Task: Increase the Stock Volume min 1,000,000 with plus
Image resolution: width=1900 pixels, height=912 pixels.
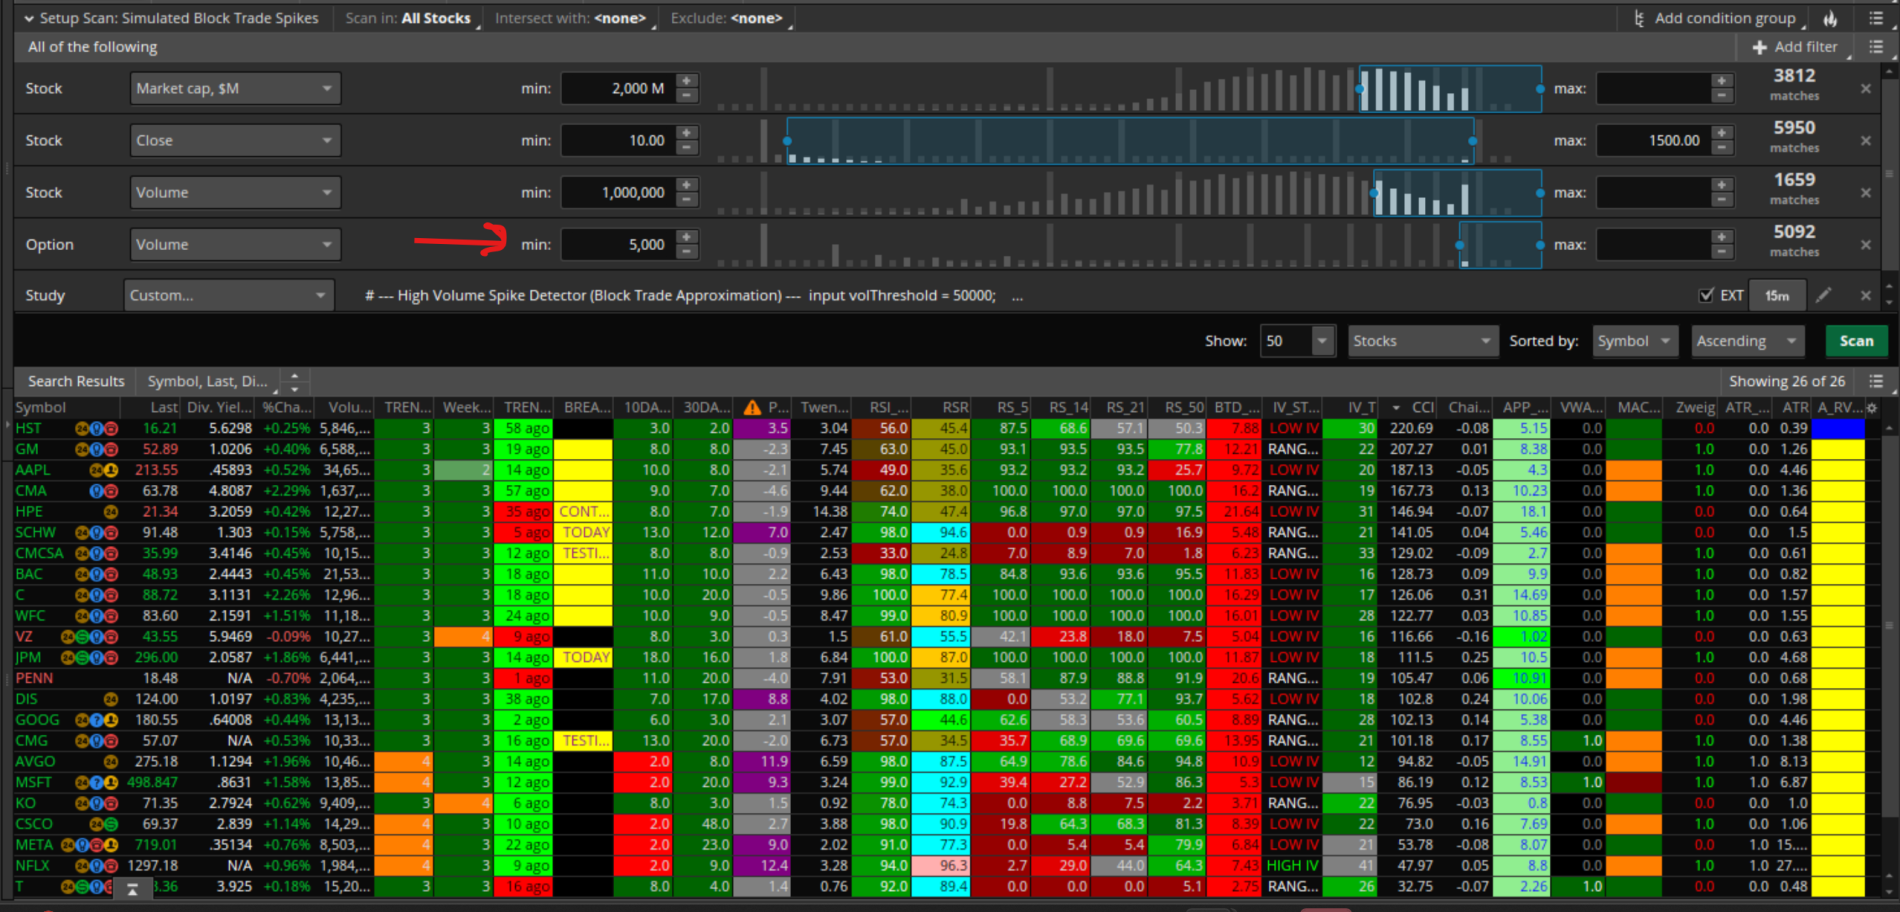Action: pyautogui.click(x=687, y=185)
